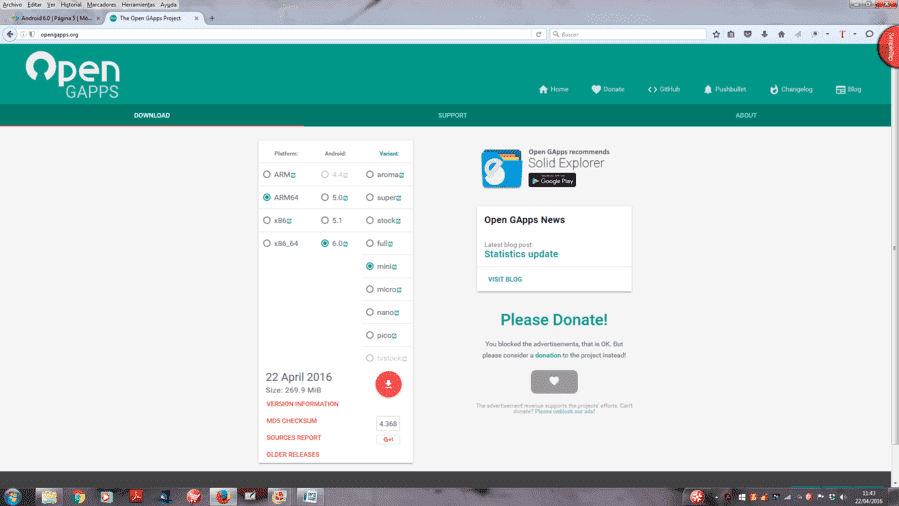Click the Pocket icon in the toolbar

tap(748, 34)
